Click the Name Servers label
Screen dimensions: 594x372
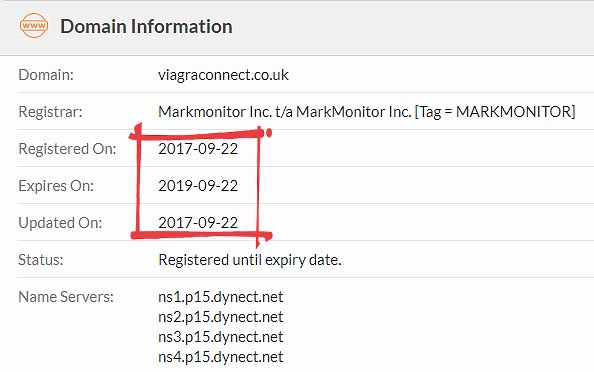pos(66,297)
